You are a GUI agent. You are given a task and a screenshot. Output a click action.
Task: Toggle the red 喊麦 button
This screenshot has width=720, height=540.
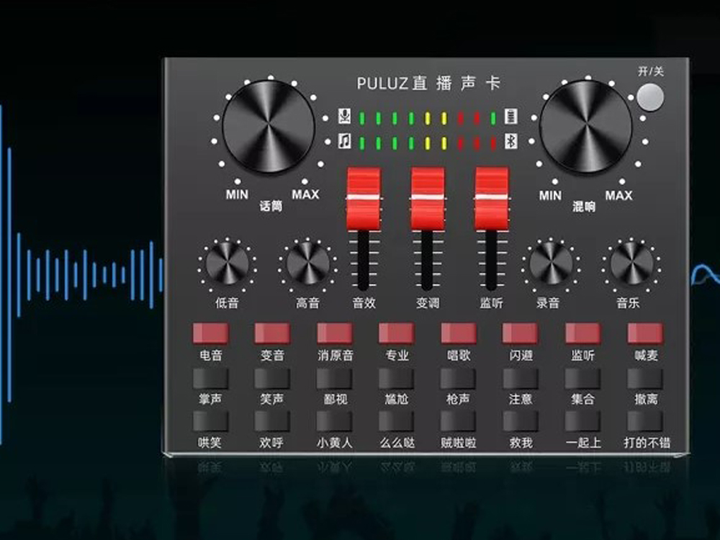[x=646, y=333]
